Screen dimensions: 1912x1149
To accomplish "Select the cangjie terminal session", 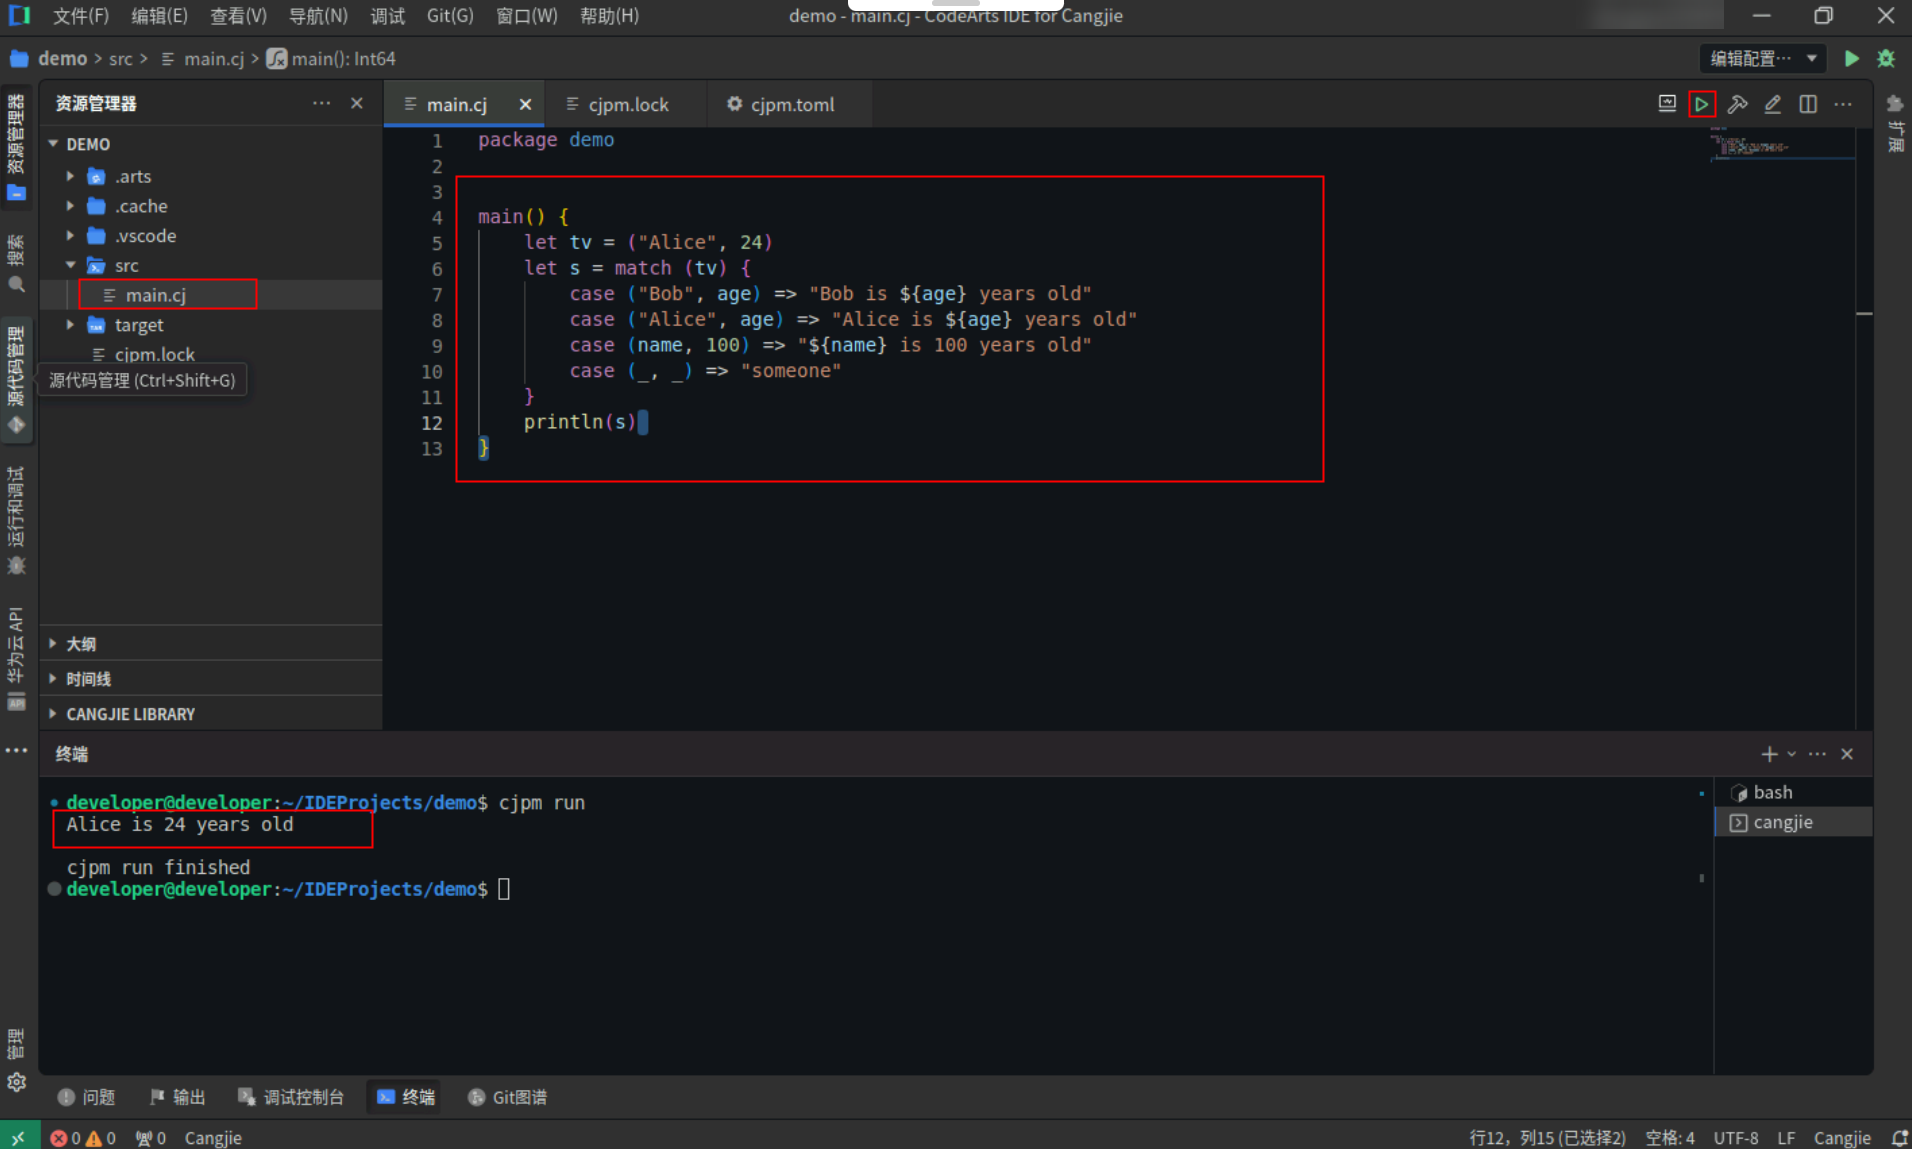I will pyautogui.click(x=1793, y=822).
